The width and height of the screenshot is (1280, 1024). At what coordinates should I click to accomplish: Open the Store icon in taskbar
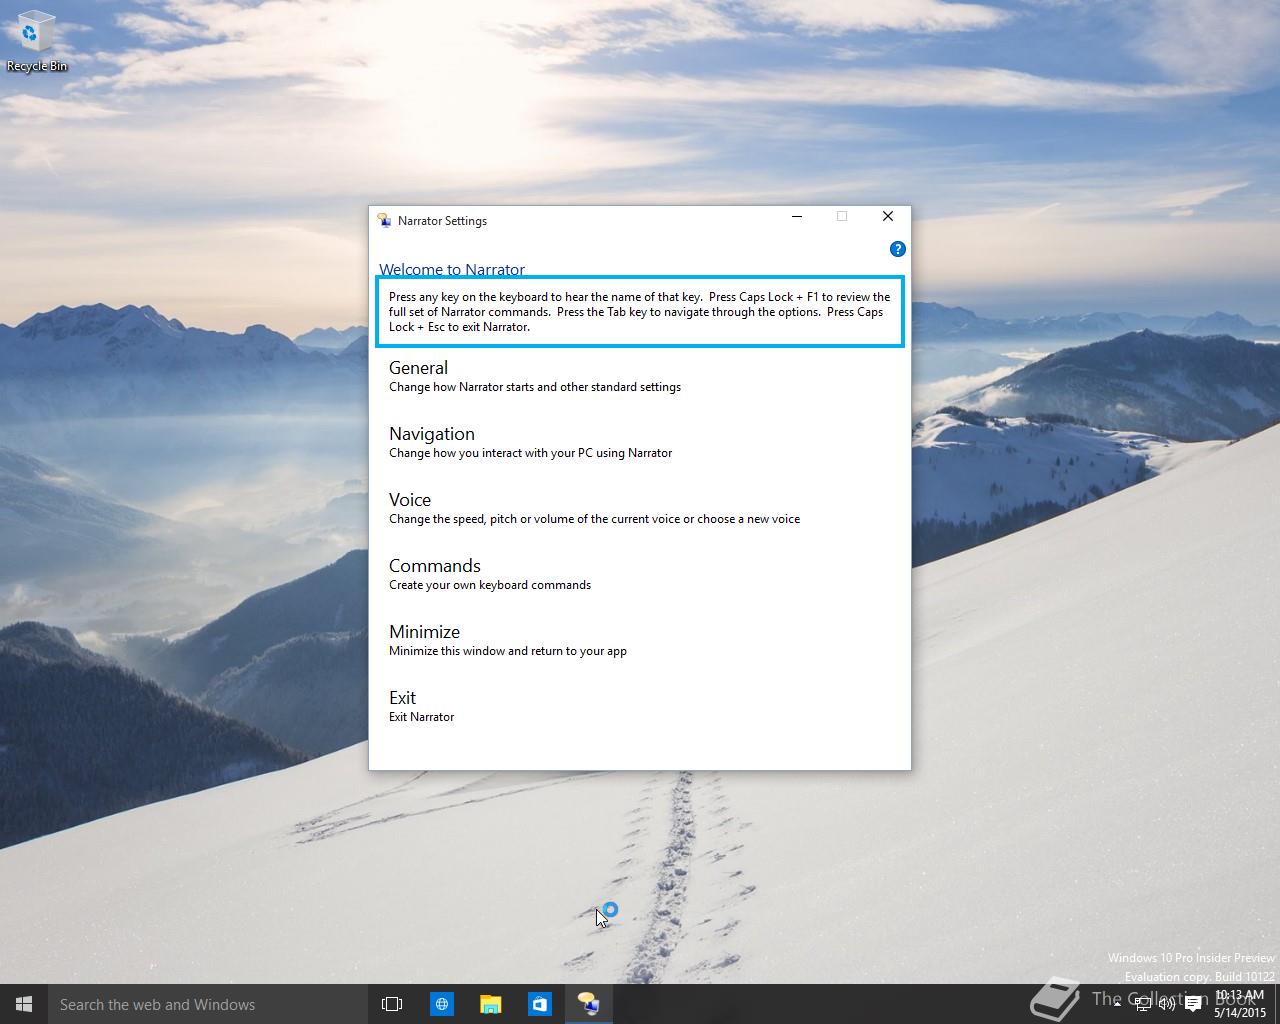(x=539, y=1004)
